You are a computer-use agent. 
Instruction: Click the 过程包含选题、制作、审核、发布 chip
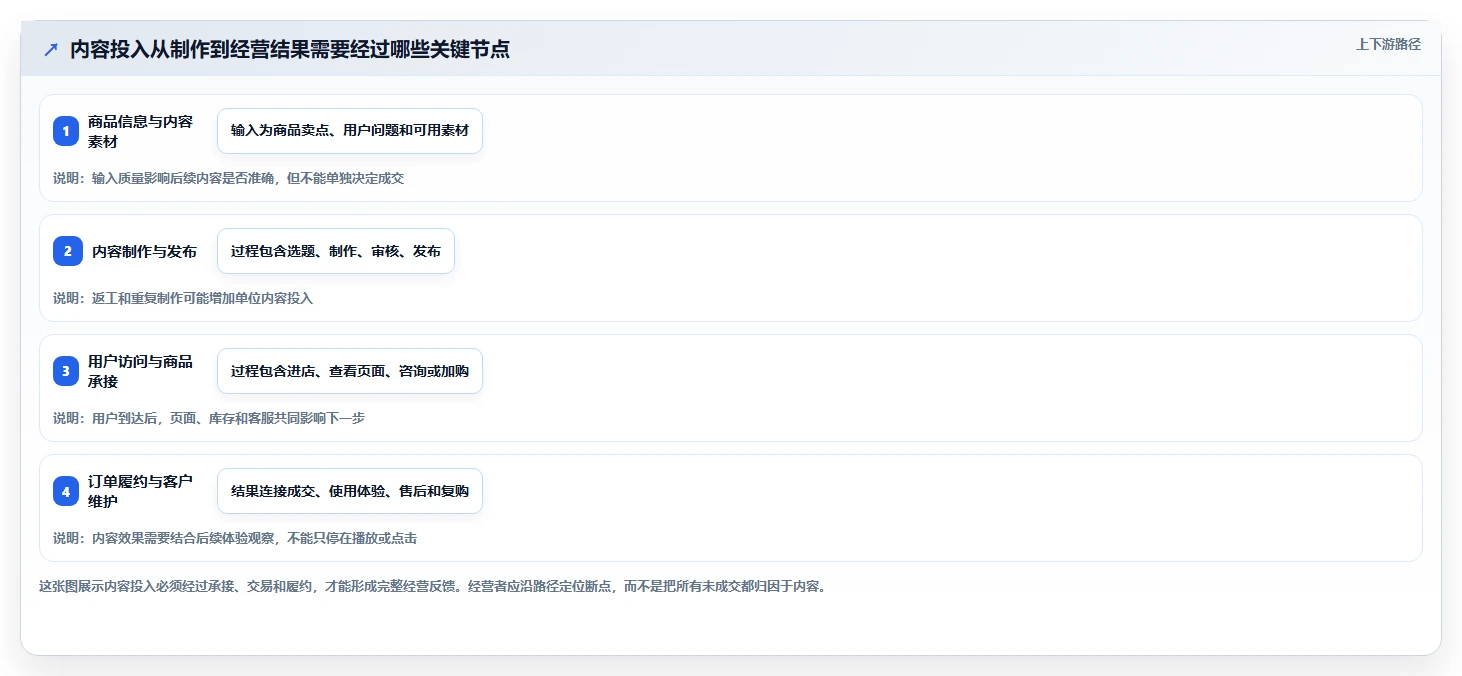point(336,251)
